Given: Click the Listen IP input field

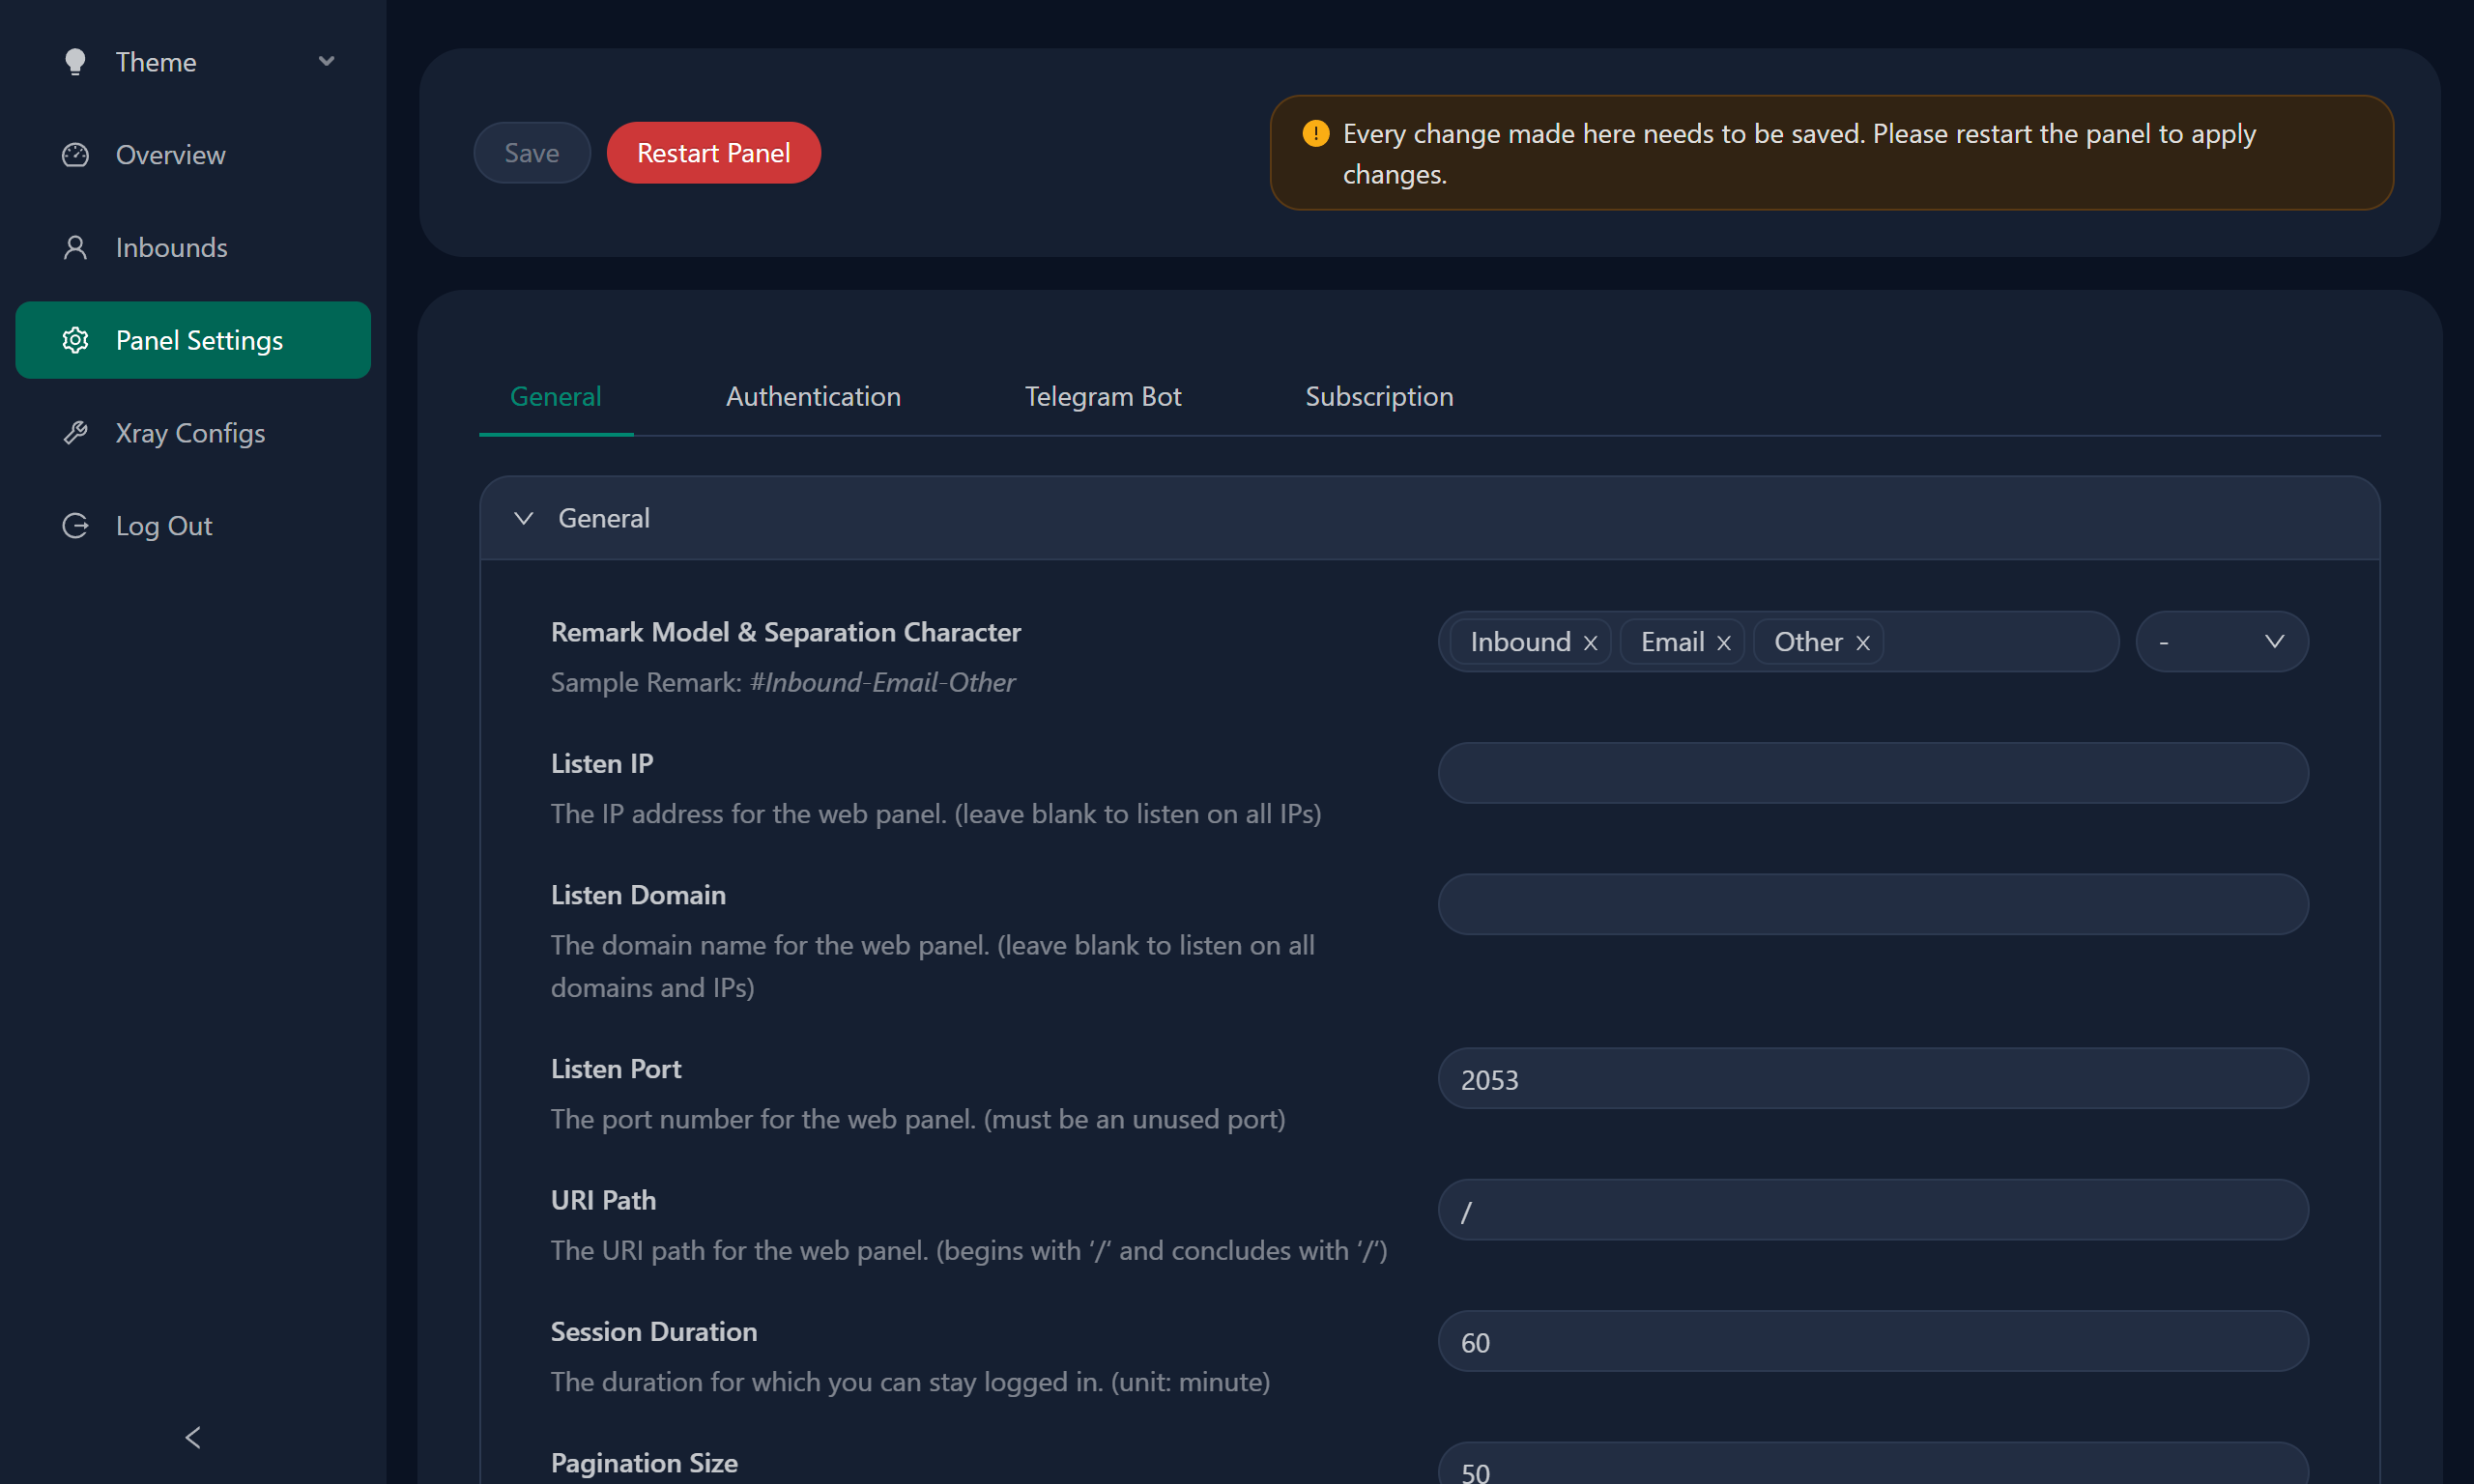Looking at the screenshot, I should (1872, 773).
